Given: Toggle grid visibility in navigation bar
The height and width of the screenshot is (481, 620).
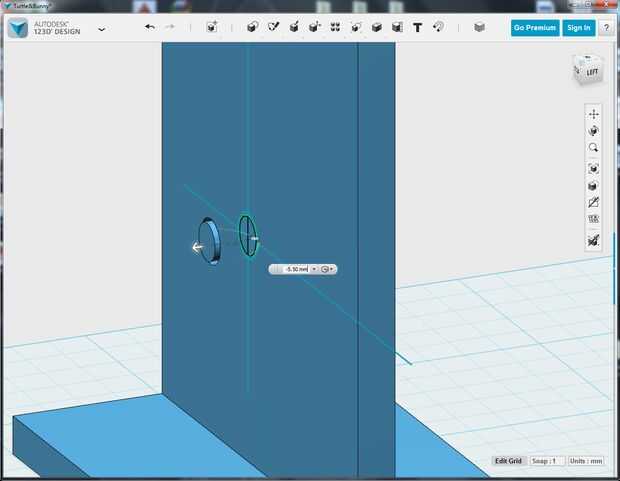Looking at the screenshot, I should 593,219.
